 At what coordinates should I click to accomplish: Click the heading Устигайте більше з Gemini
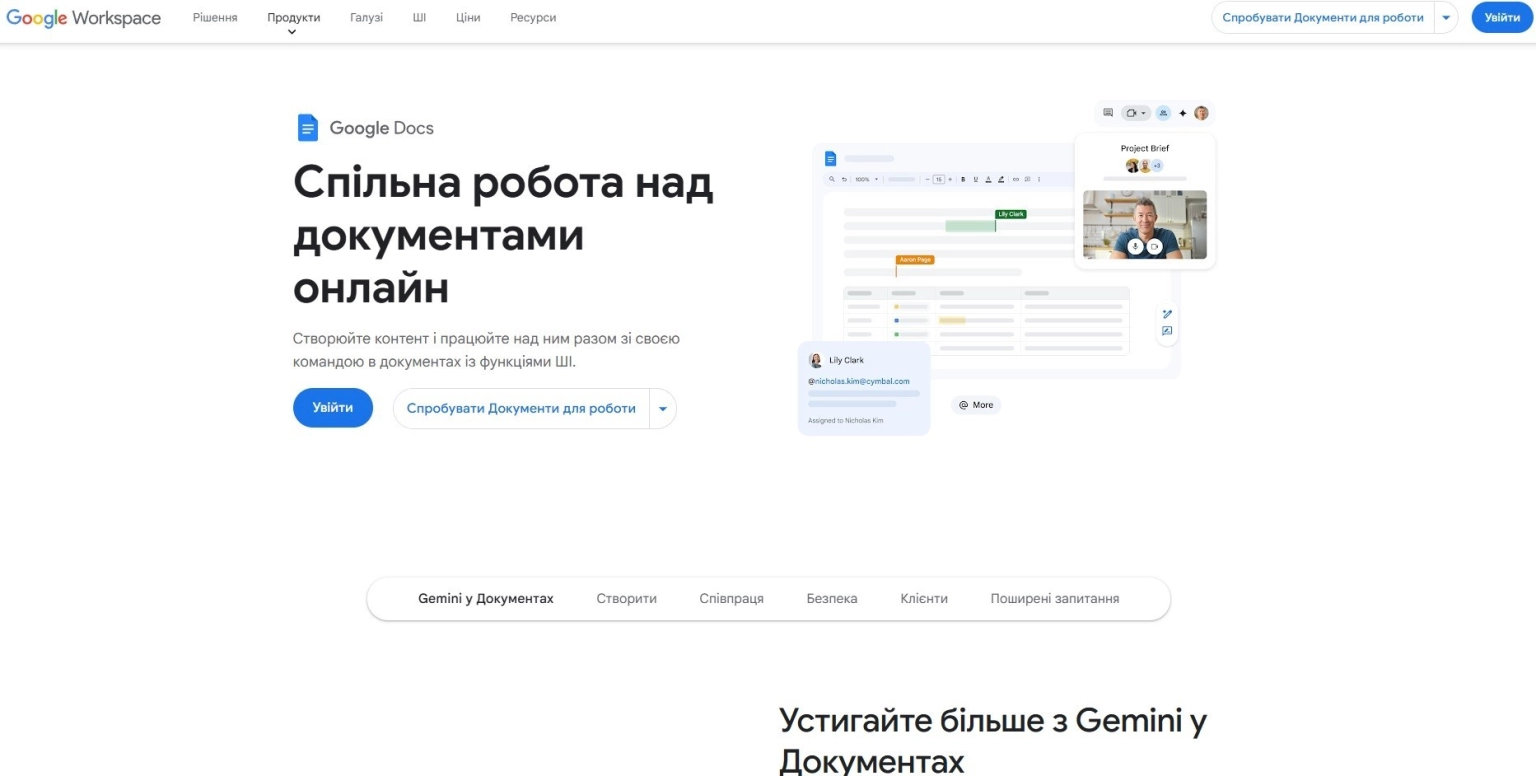(993, 740)
